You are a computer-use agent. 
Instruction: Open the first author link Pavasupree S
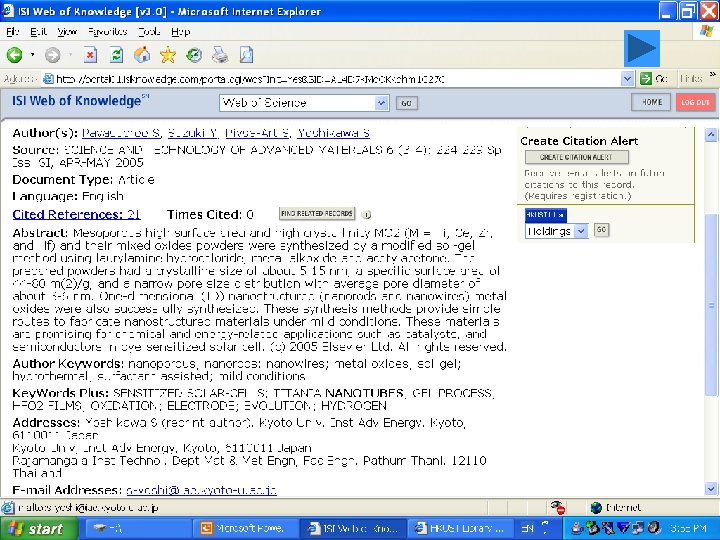[x=121, y=133]
